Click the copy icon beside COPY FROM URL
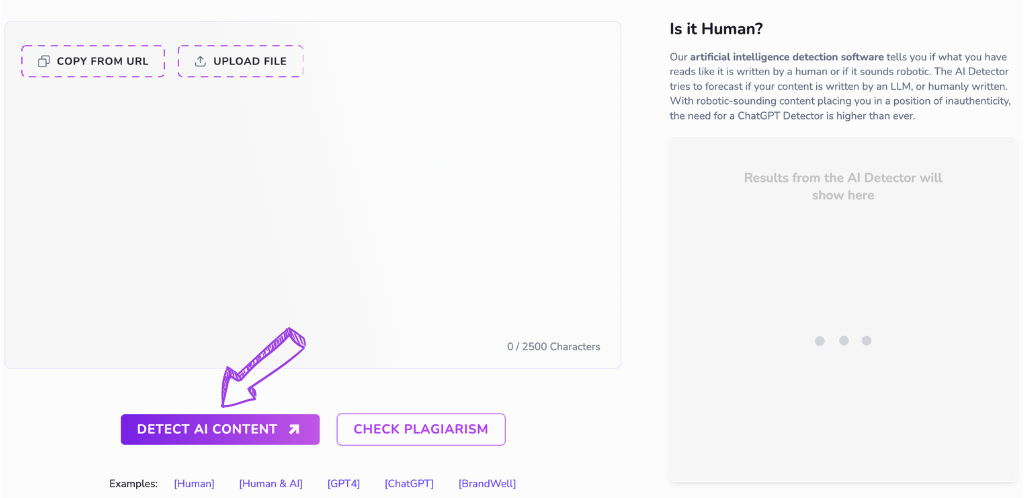The height and width of the screenshot is (498, 1024). (x=43, y=61)
